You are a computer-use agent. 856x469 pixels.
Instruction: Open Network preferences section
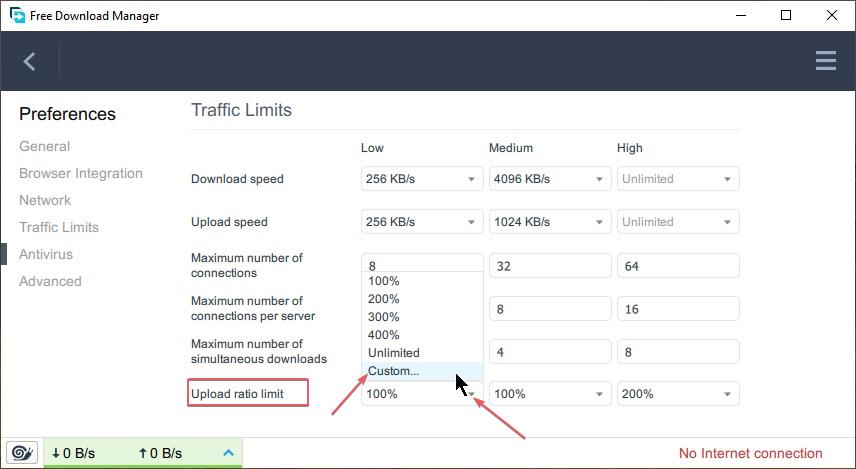[x=45, y=200]
